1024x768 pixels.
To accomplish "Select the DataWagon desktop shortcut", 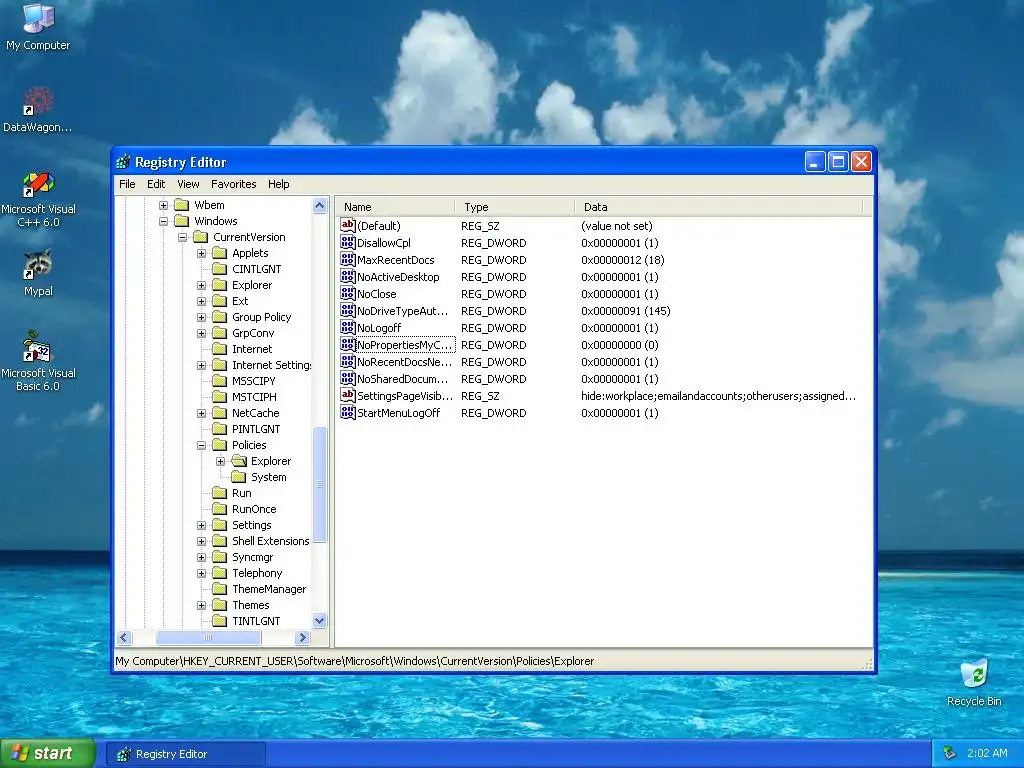I will click(38, 109).
